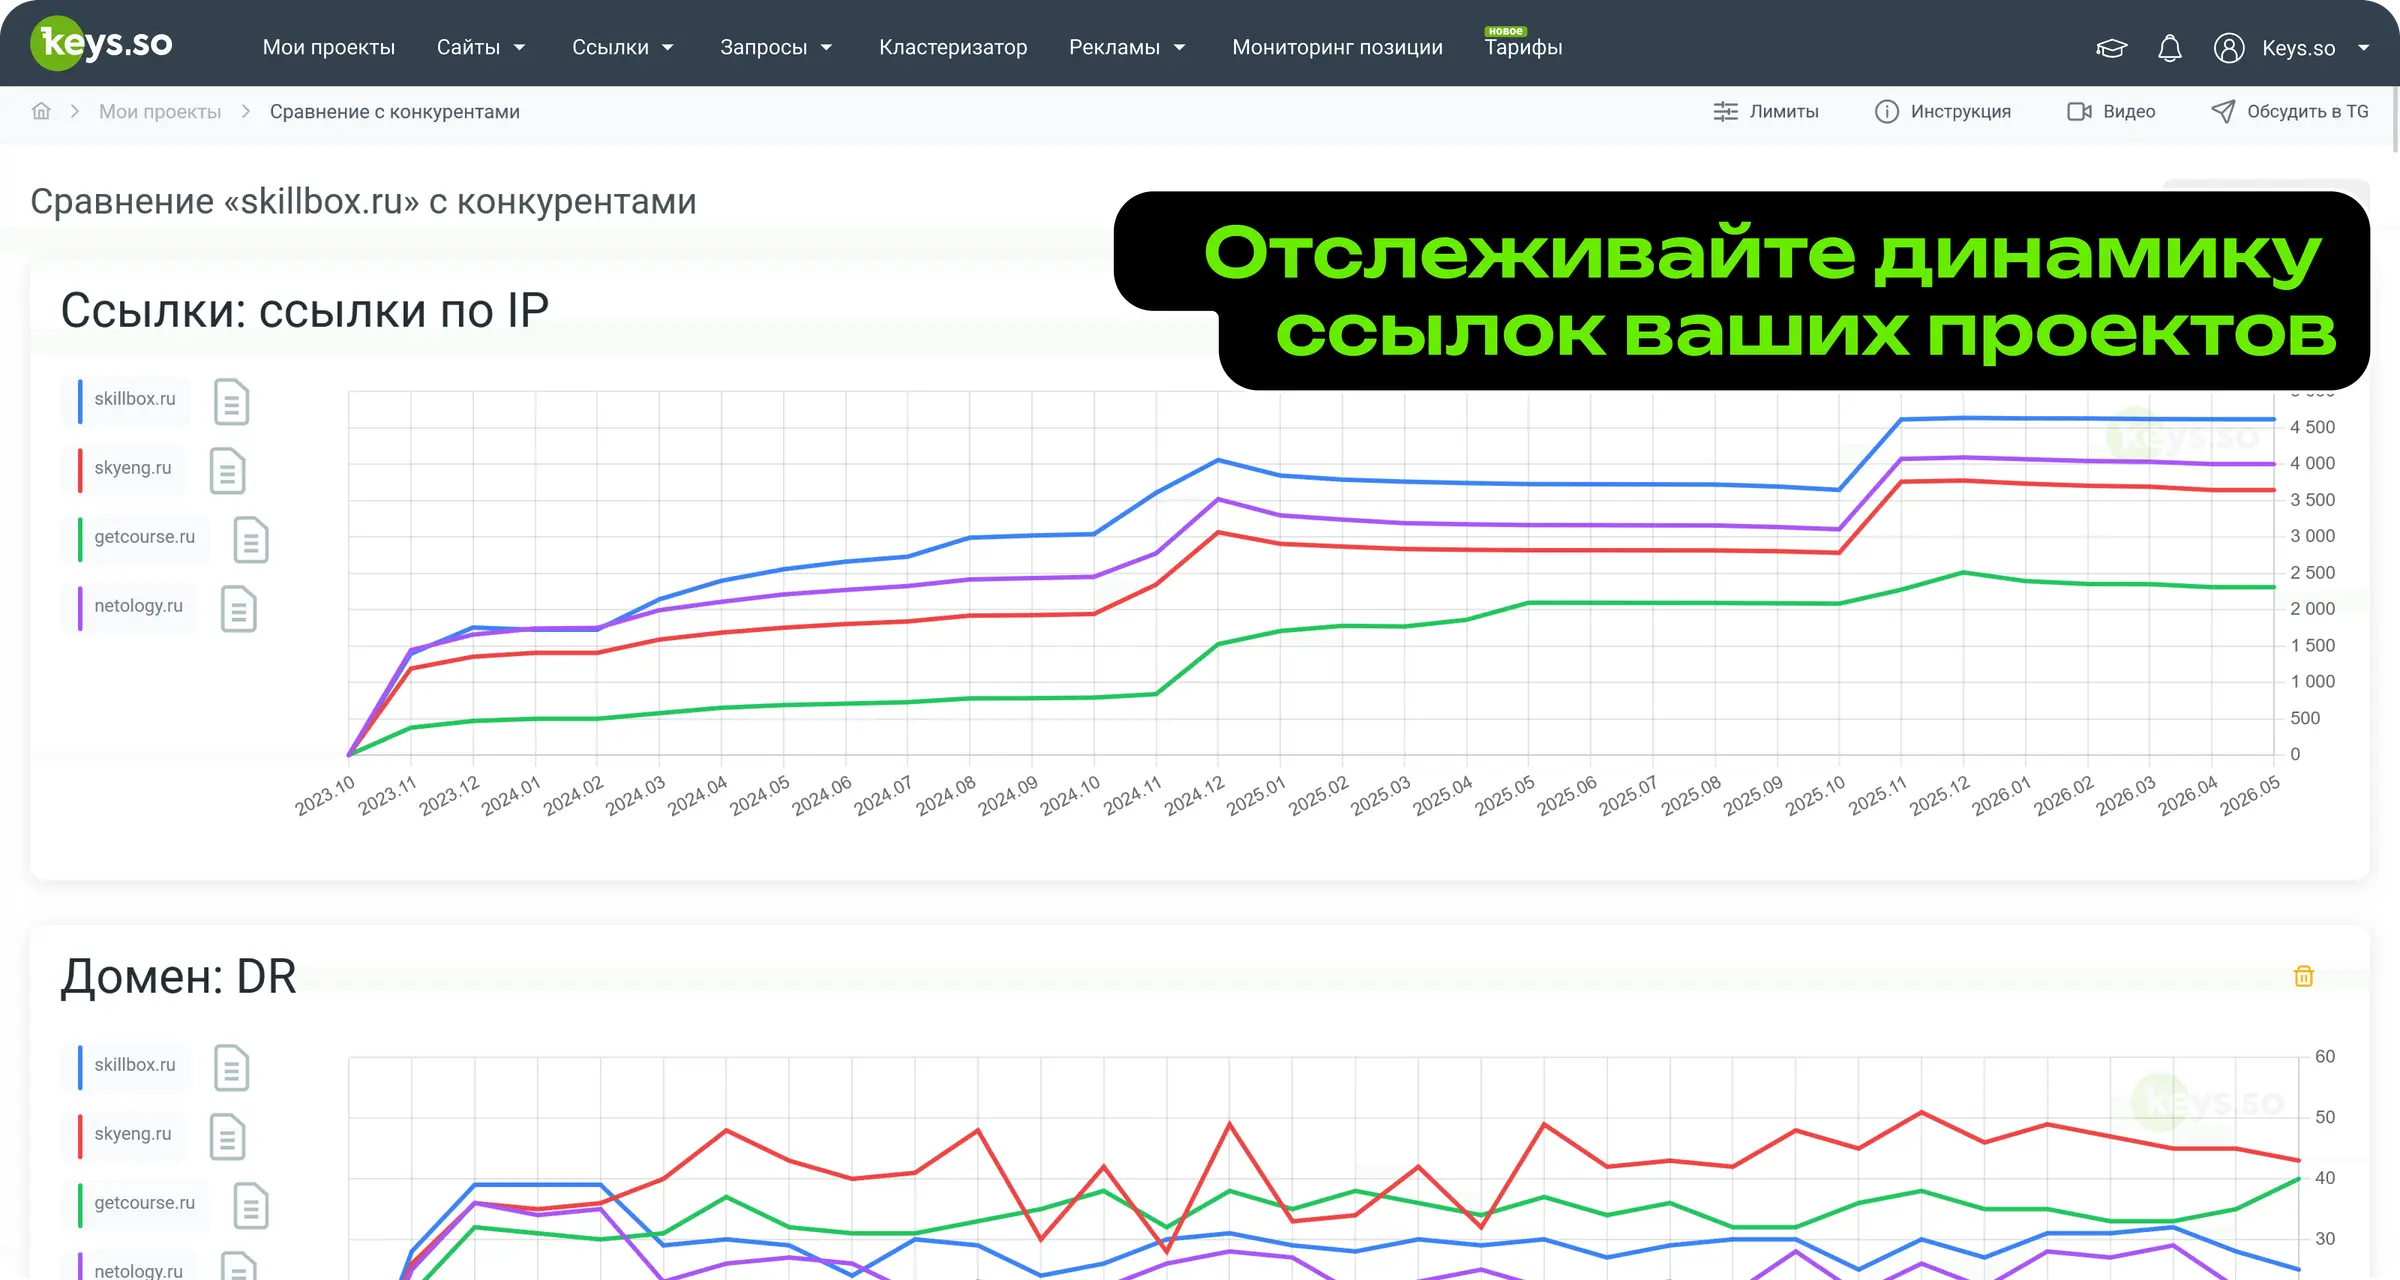This screenshot has width=2400, height=1280.
Task: Open the education cap icon in header
Action: pyautogui.click(x=2111, y=48)
